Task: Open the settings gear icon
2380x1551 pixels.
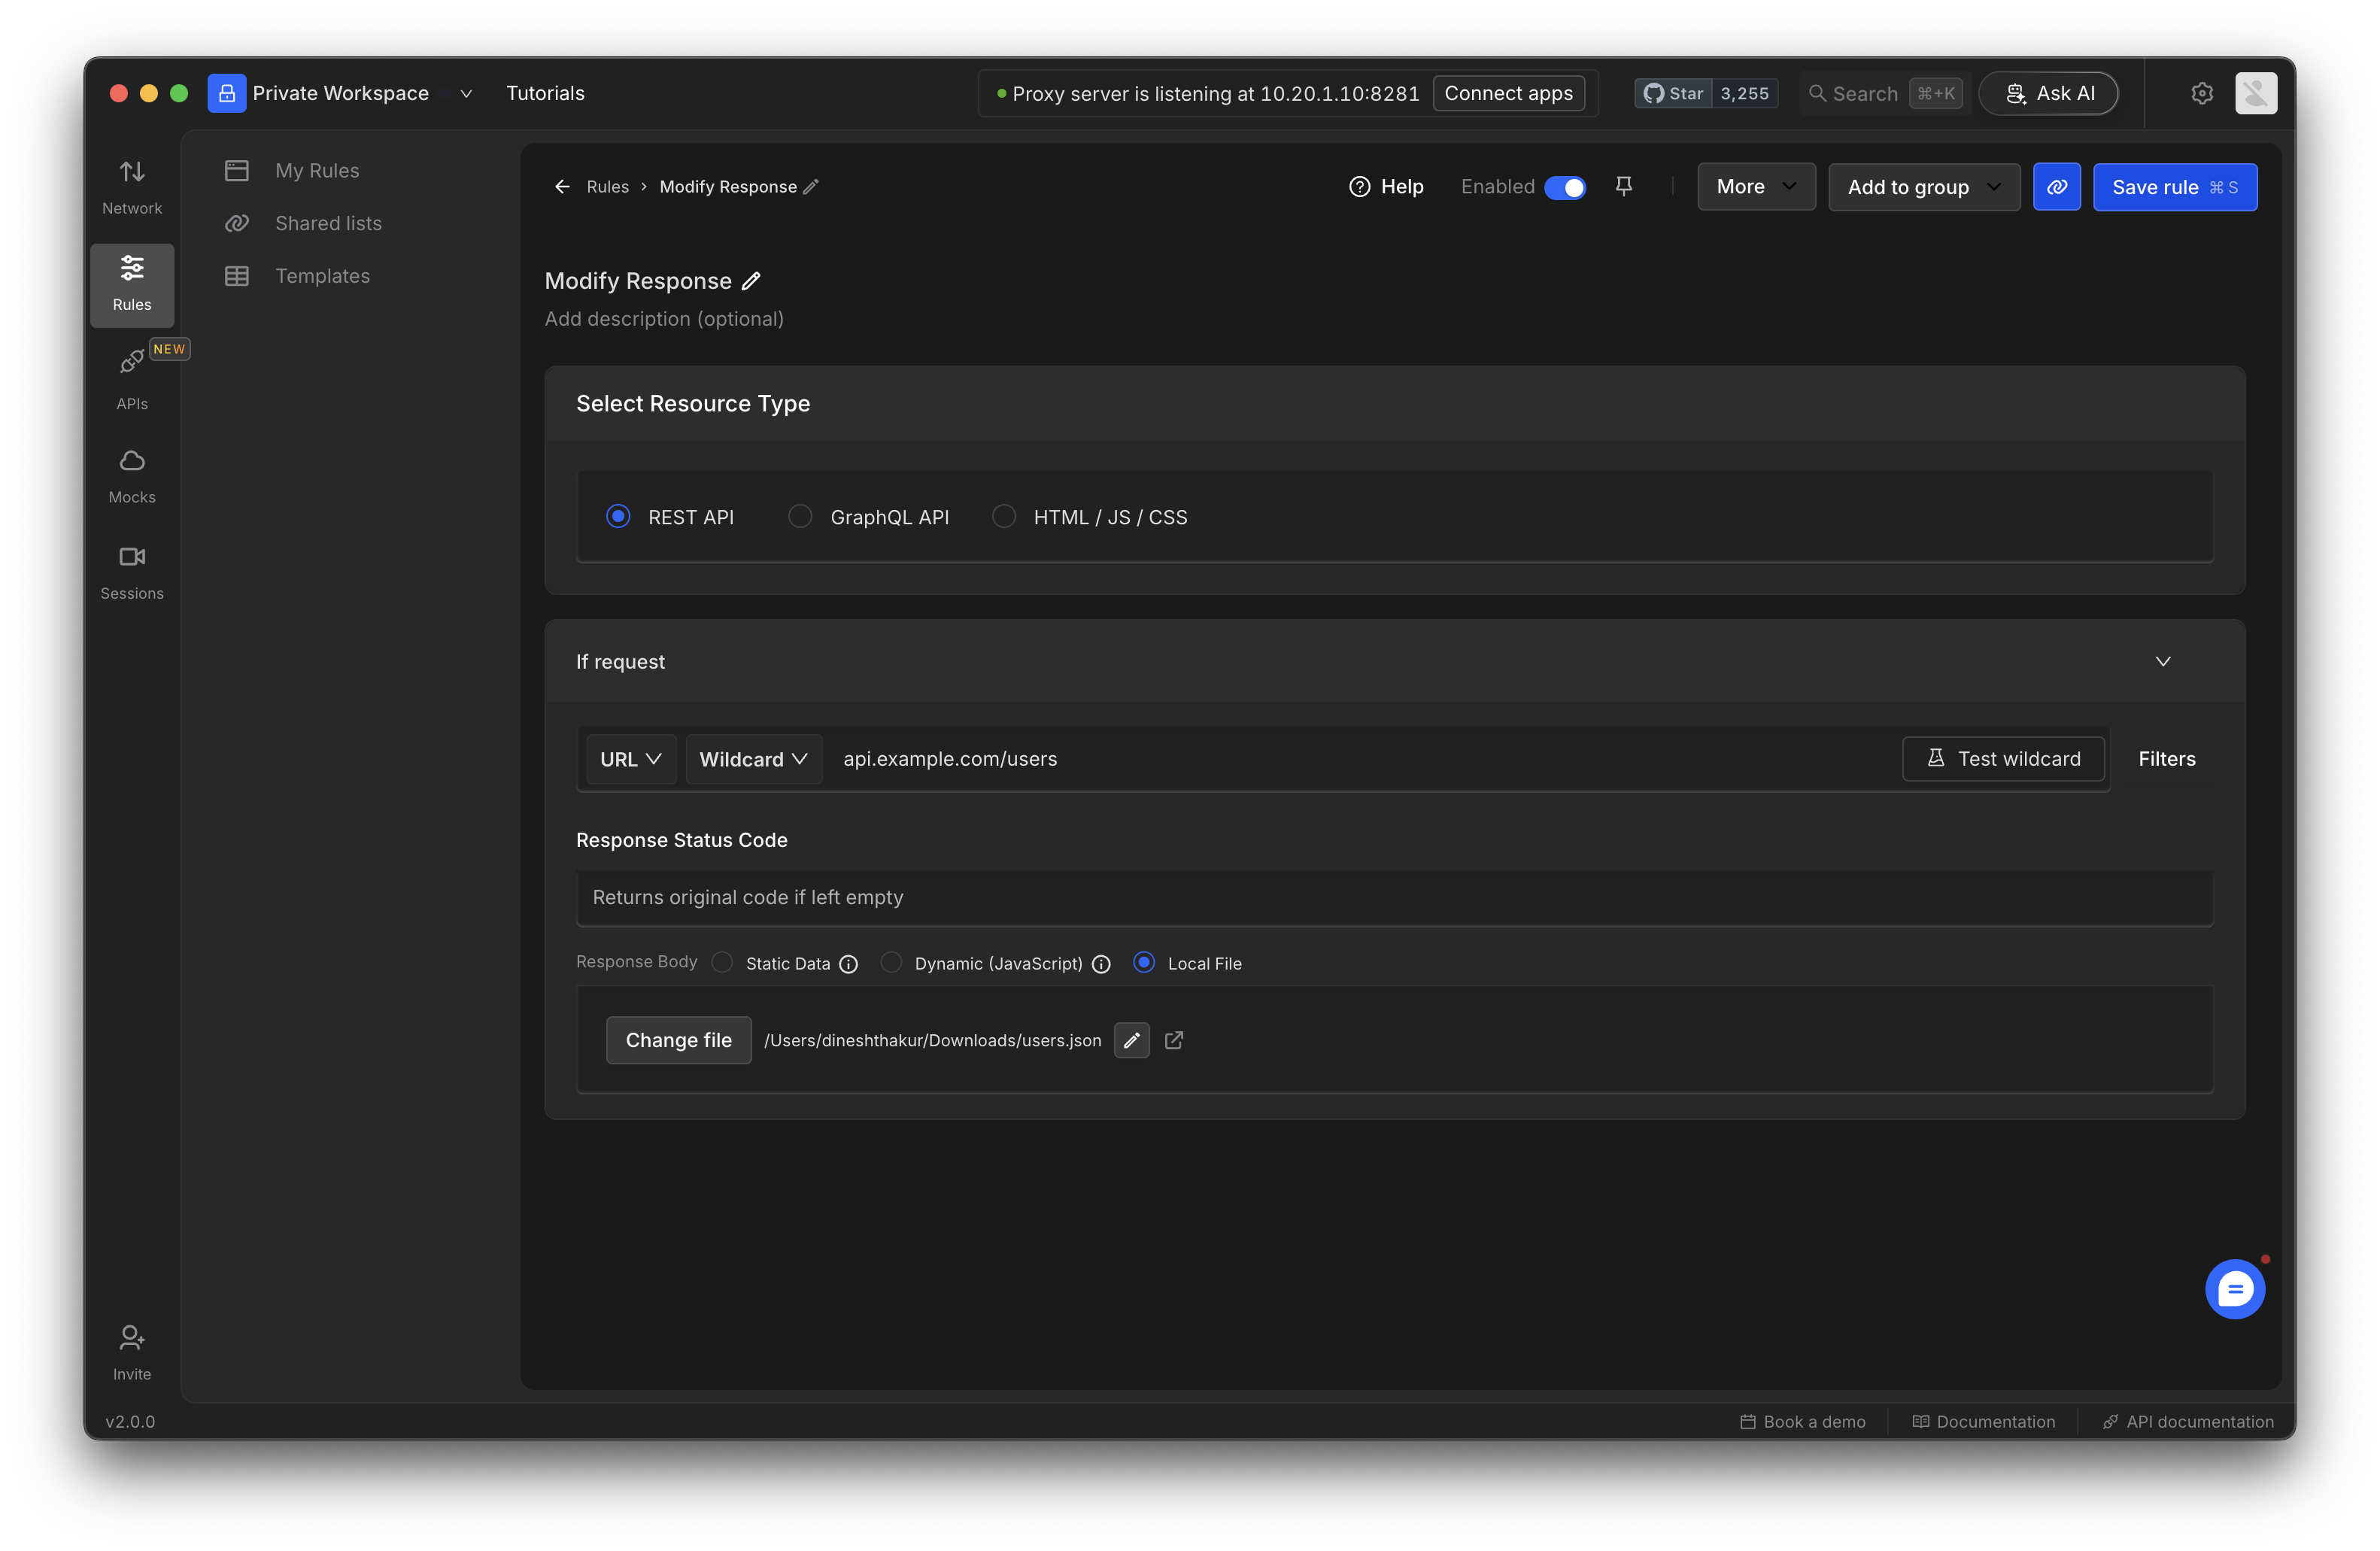Action: click(x=2201, y=93)
